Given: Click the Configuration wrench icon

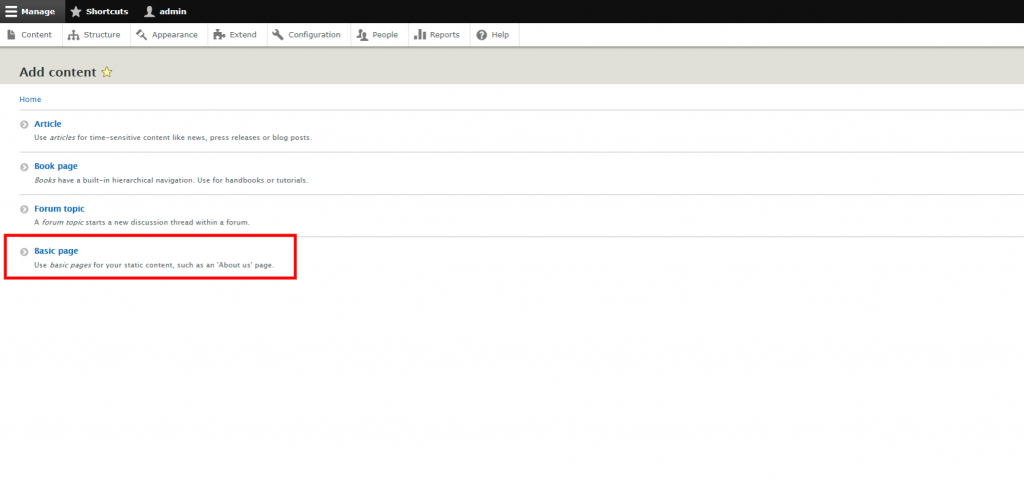Looking at the screenshot, I should coord(277,35).
